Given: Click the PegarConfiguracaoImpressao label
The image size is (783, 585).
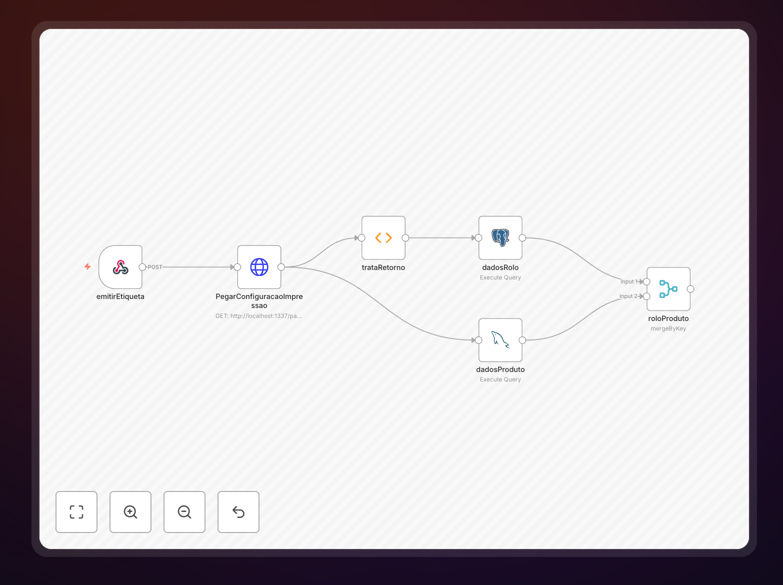Looking at the screenshot, I should coord(259,301).
